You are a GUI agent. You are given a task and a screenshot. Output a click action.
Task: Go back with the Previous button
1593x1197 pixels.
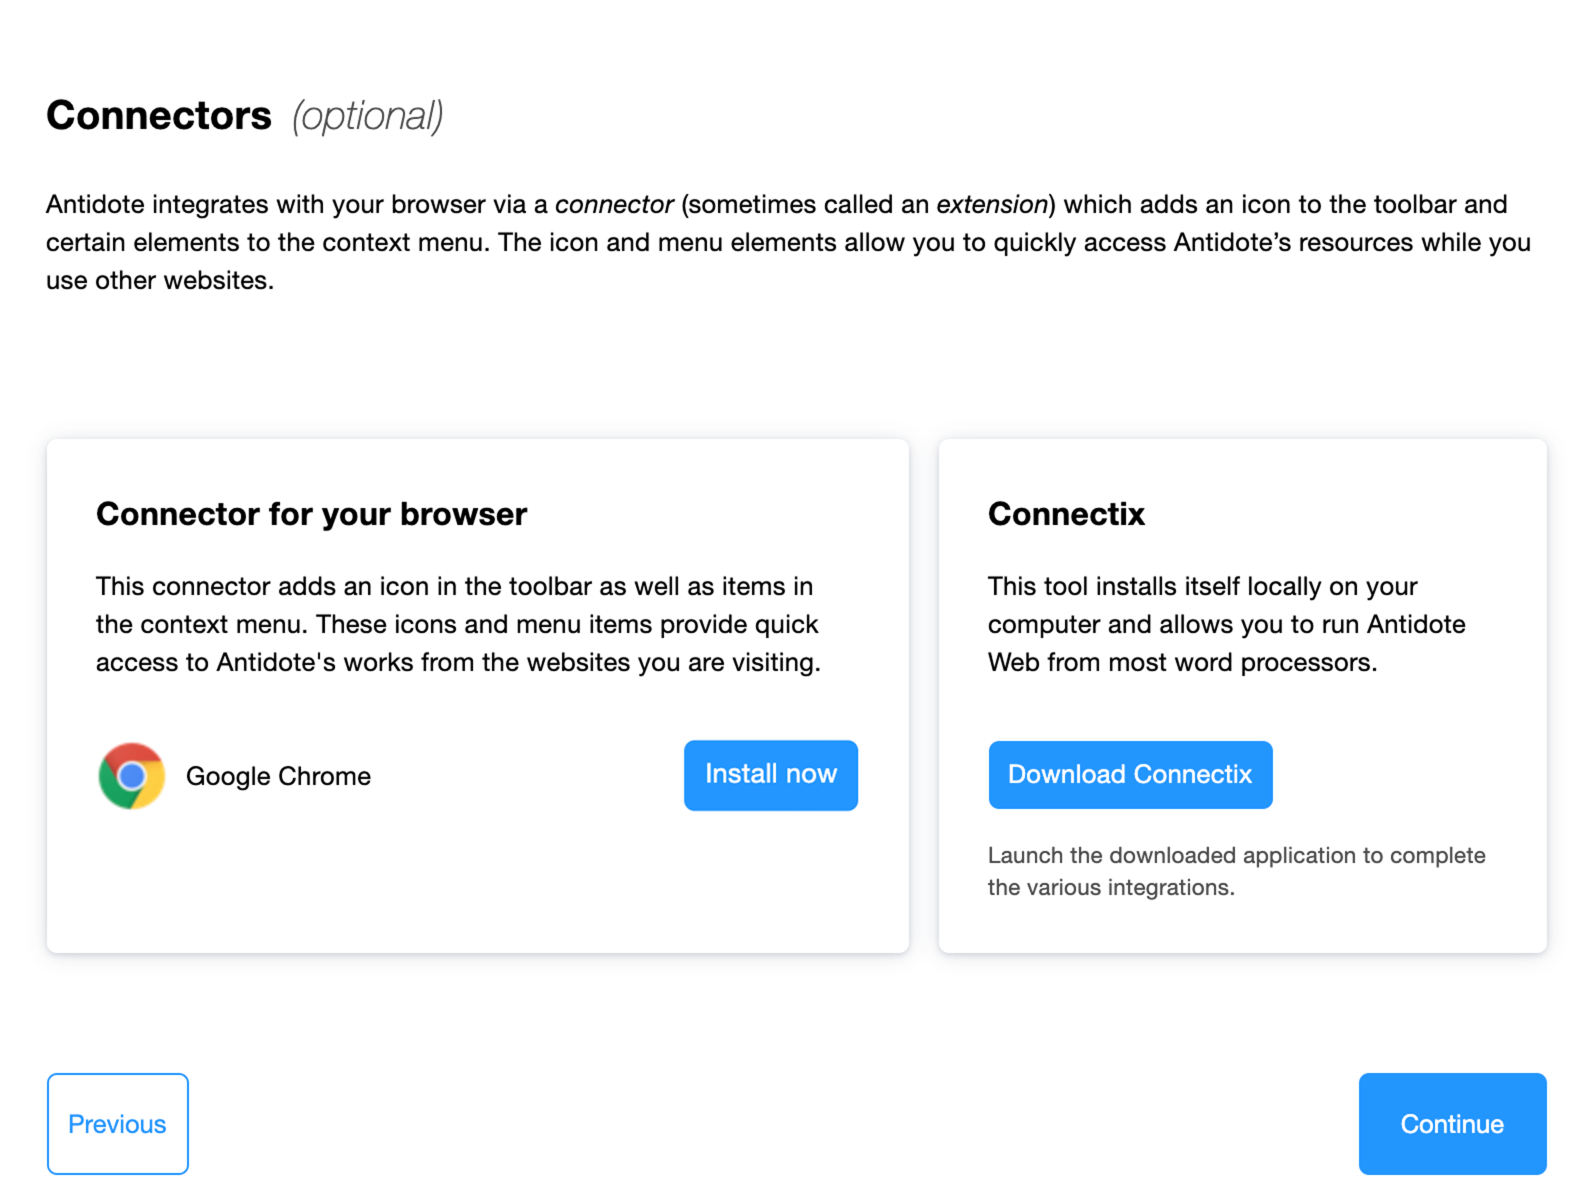[x=117, y=1124]
